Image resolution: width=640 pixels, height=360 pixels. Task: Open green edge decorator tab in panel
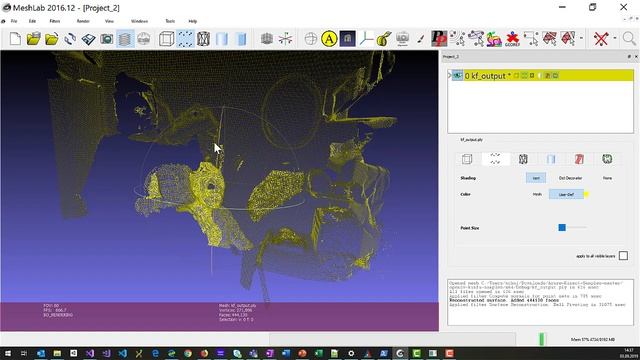607,159
